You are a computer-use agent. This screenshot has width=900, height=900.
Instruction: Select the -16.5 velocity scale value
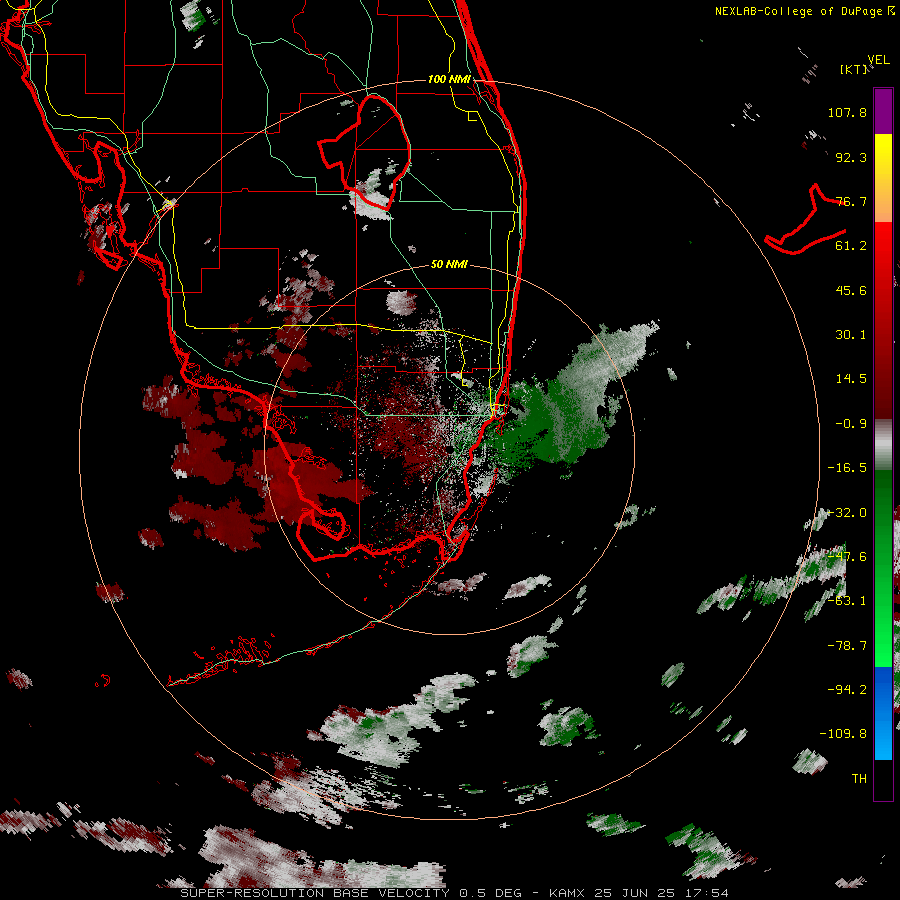coord(847,468)
